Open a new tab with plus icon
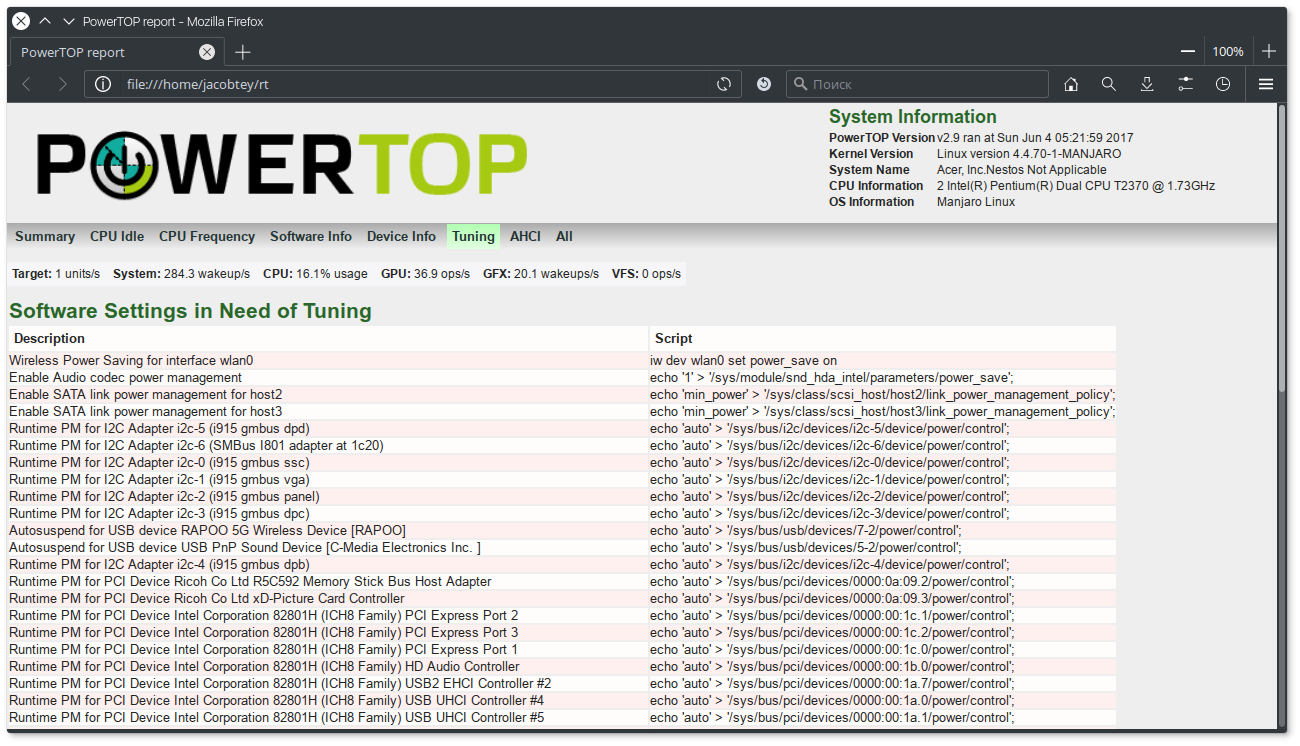 coord(243,52)
